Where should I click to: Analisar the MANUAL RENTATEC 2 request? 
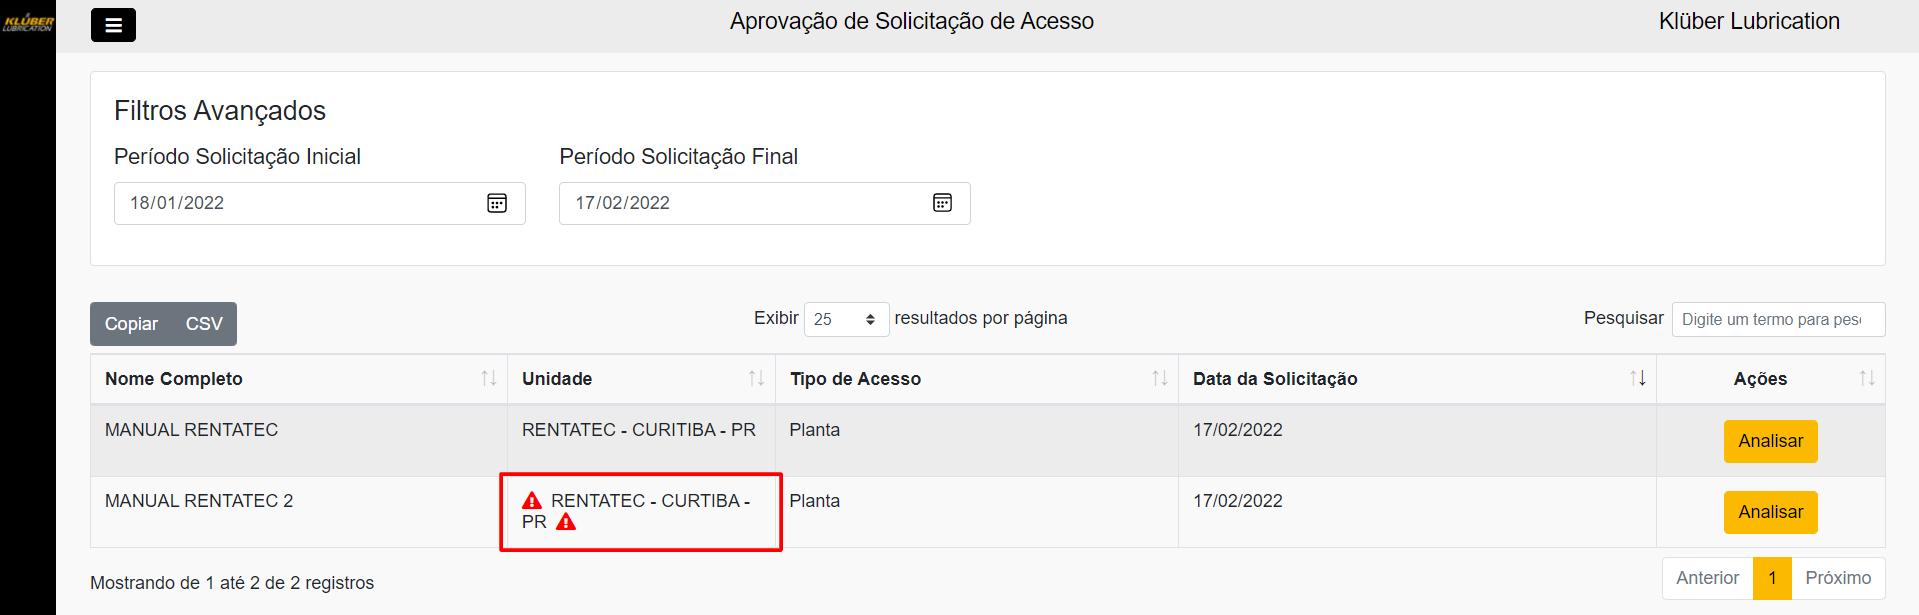coord(1770,512)
